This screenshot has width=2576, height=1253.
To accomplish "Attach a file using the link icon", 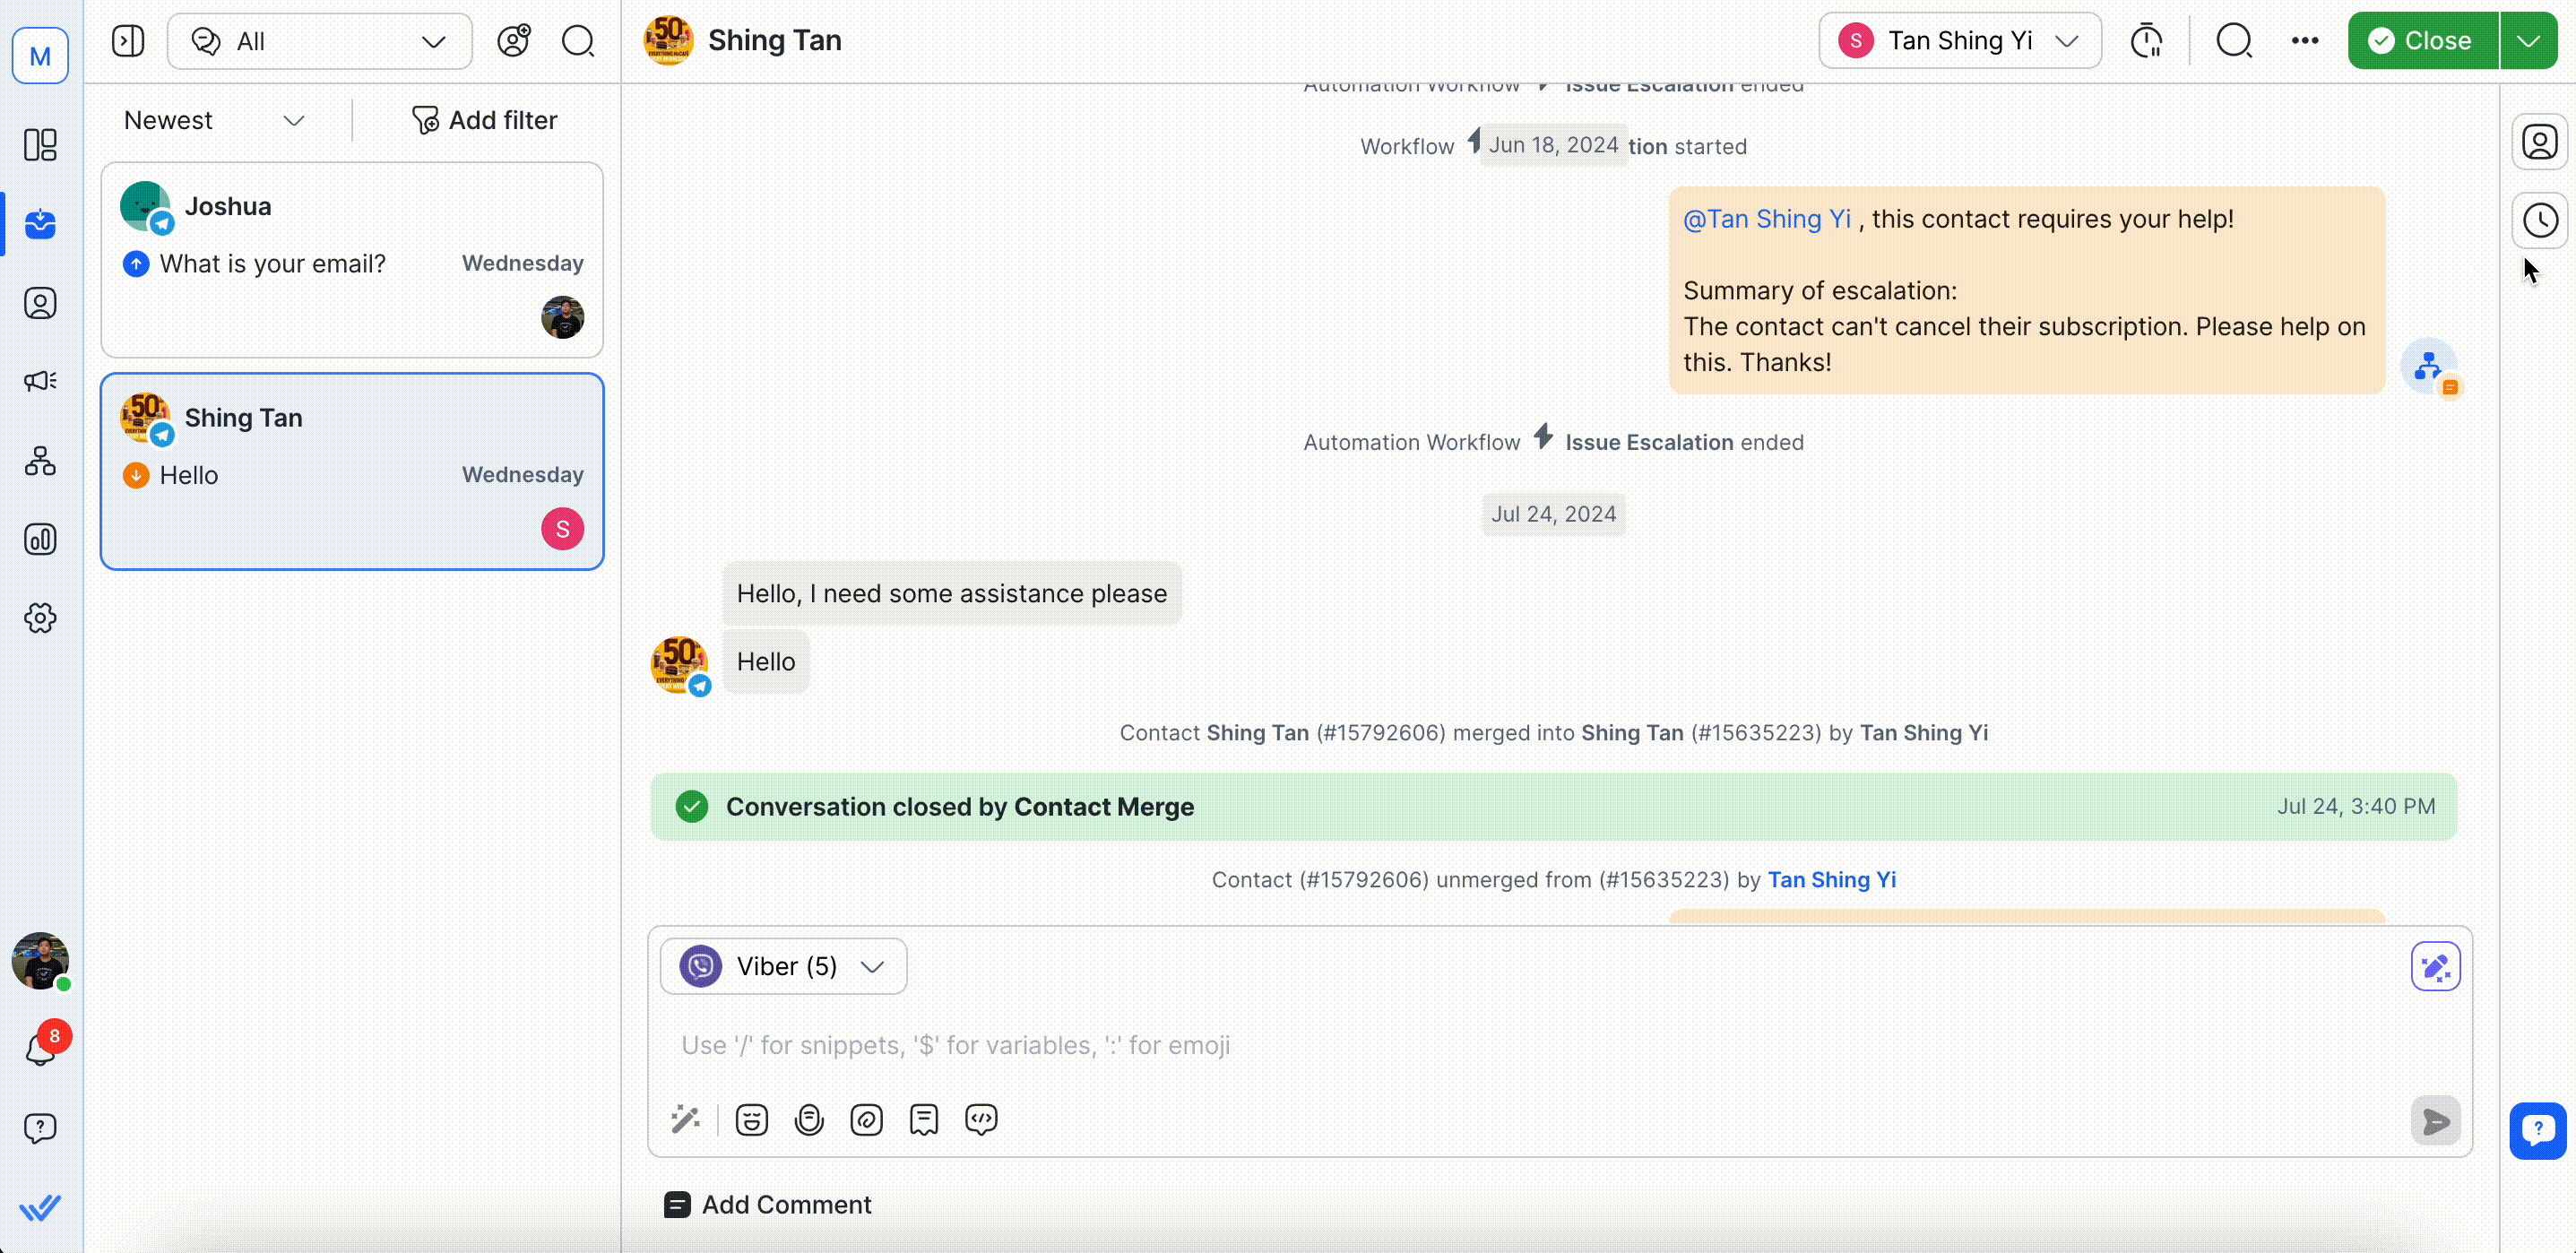I will click(x=867, y=1119).
